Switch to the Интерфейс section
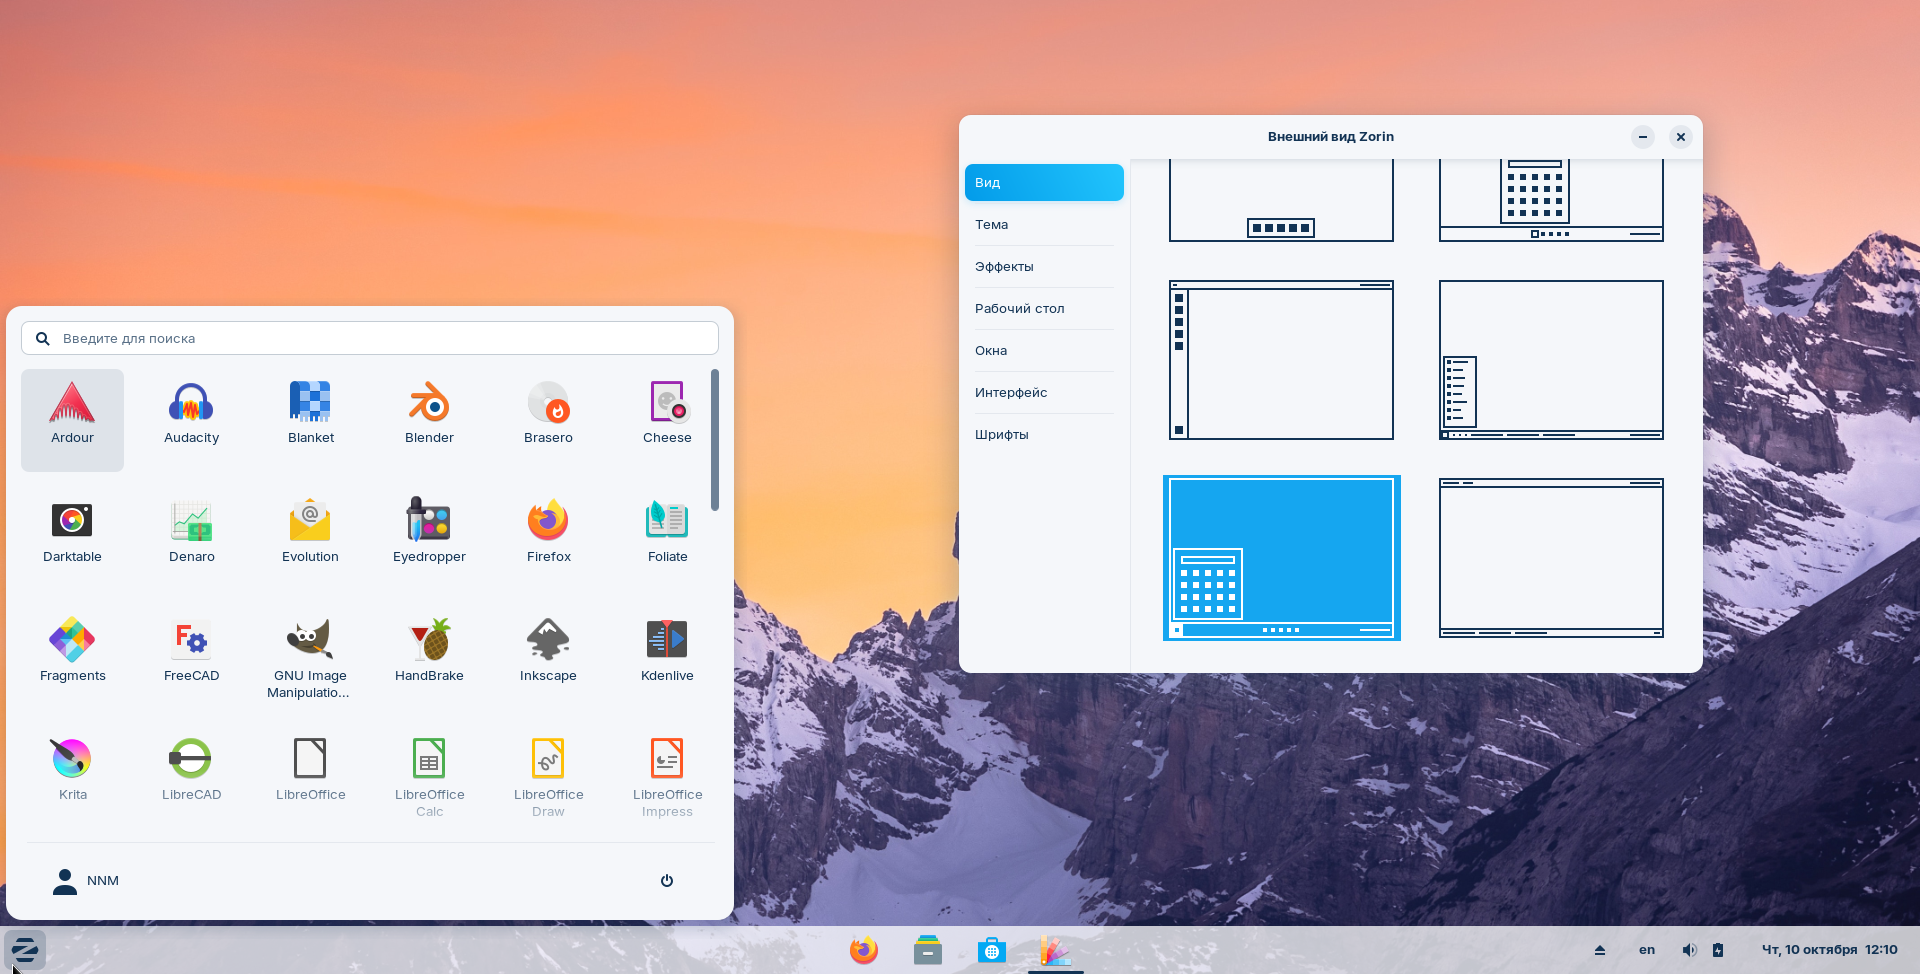Screen dimensions: 1920x974 pyautogui.click(x=1044, y=392)
